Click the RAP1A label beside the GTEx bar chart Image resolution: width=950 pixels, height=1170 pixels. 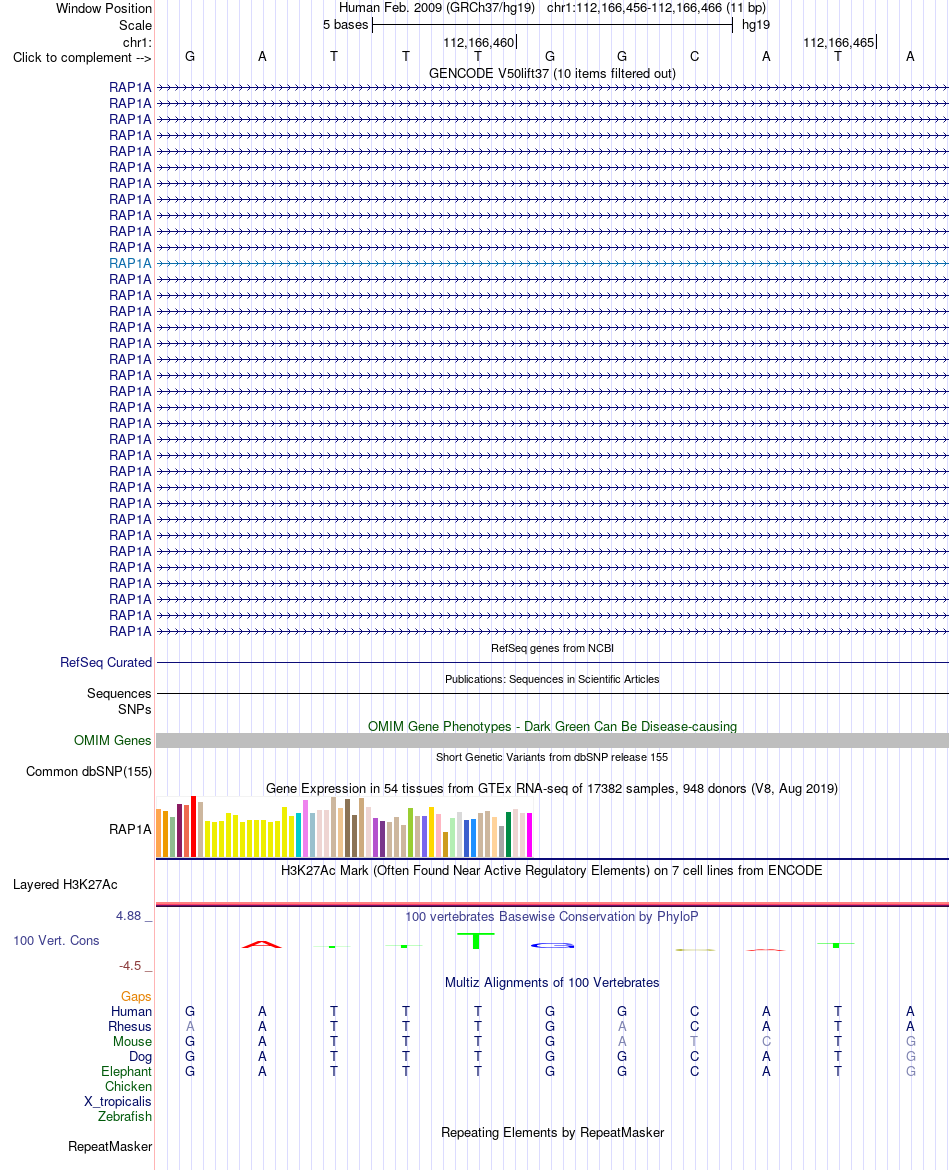click(x=130, y=830)
